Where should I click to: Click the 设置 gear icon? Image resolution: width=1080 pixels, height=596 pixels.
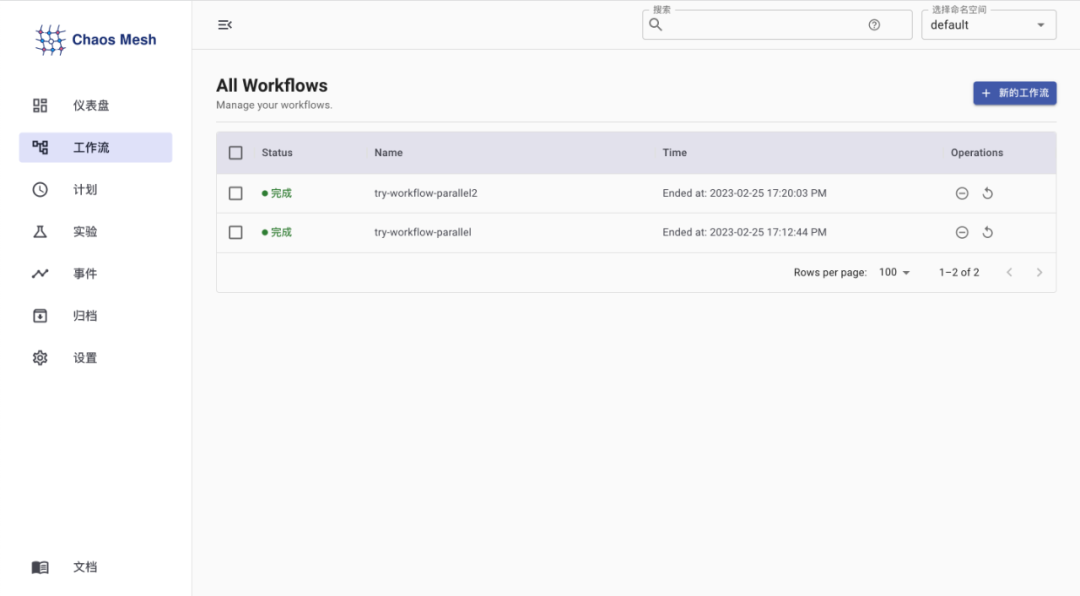40,358
